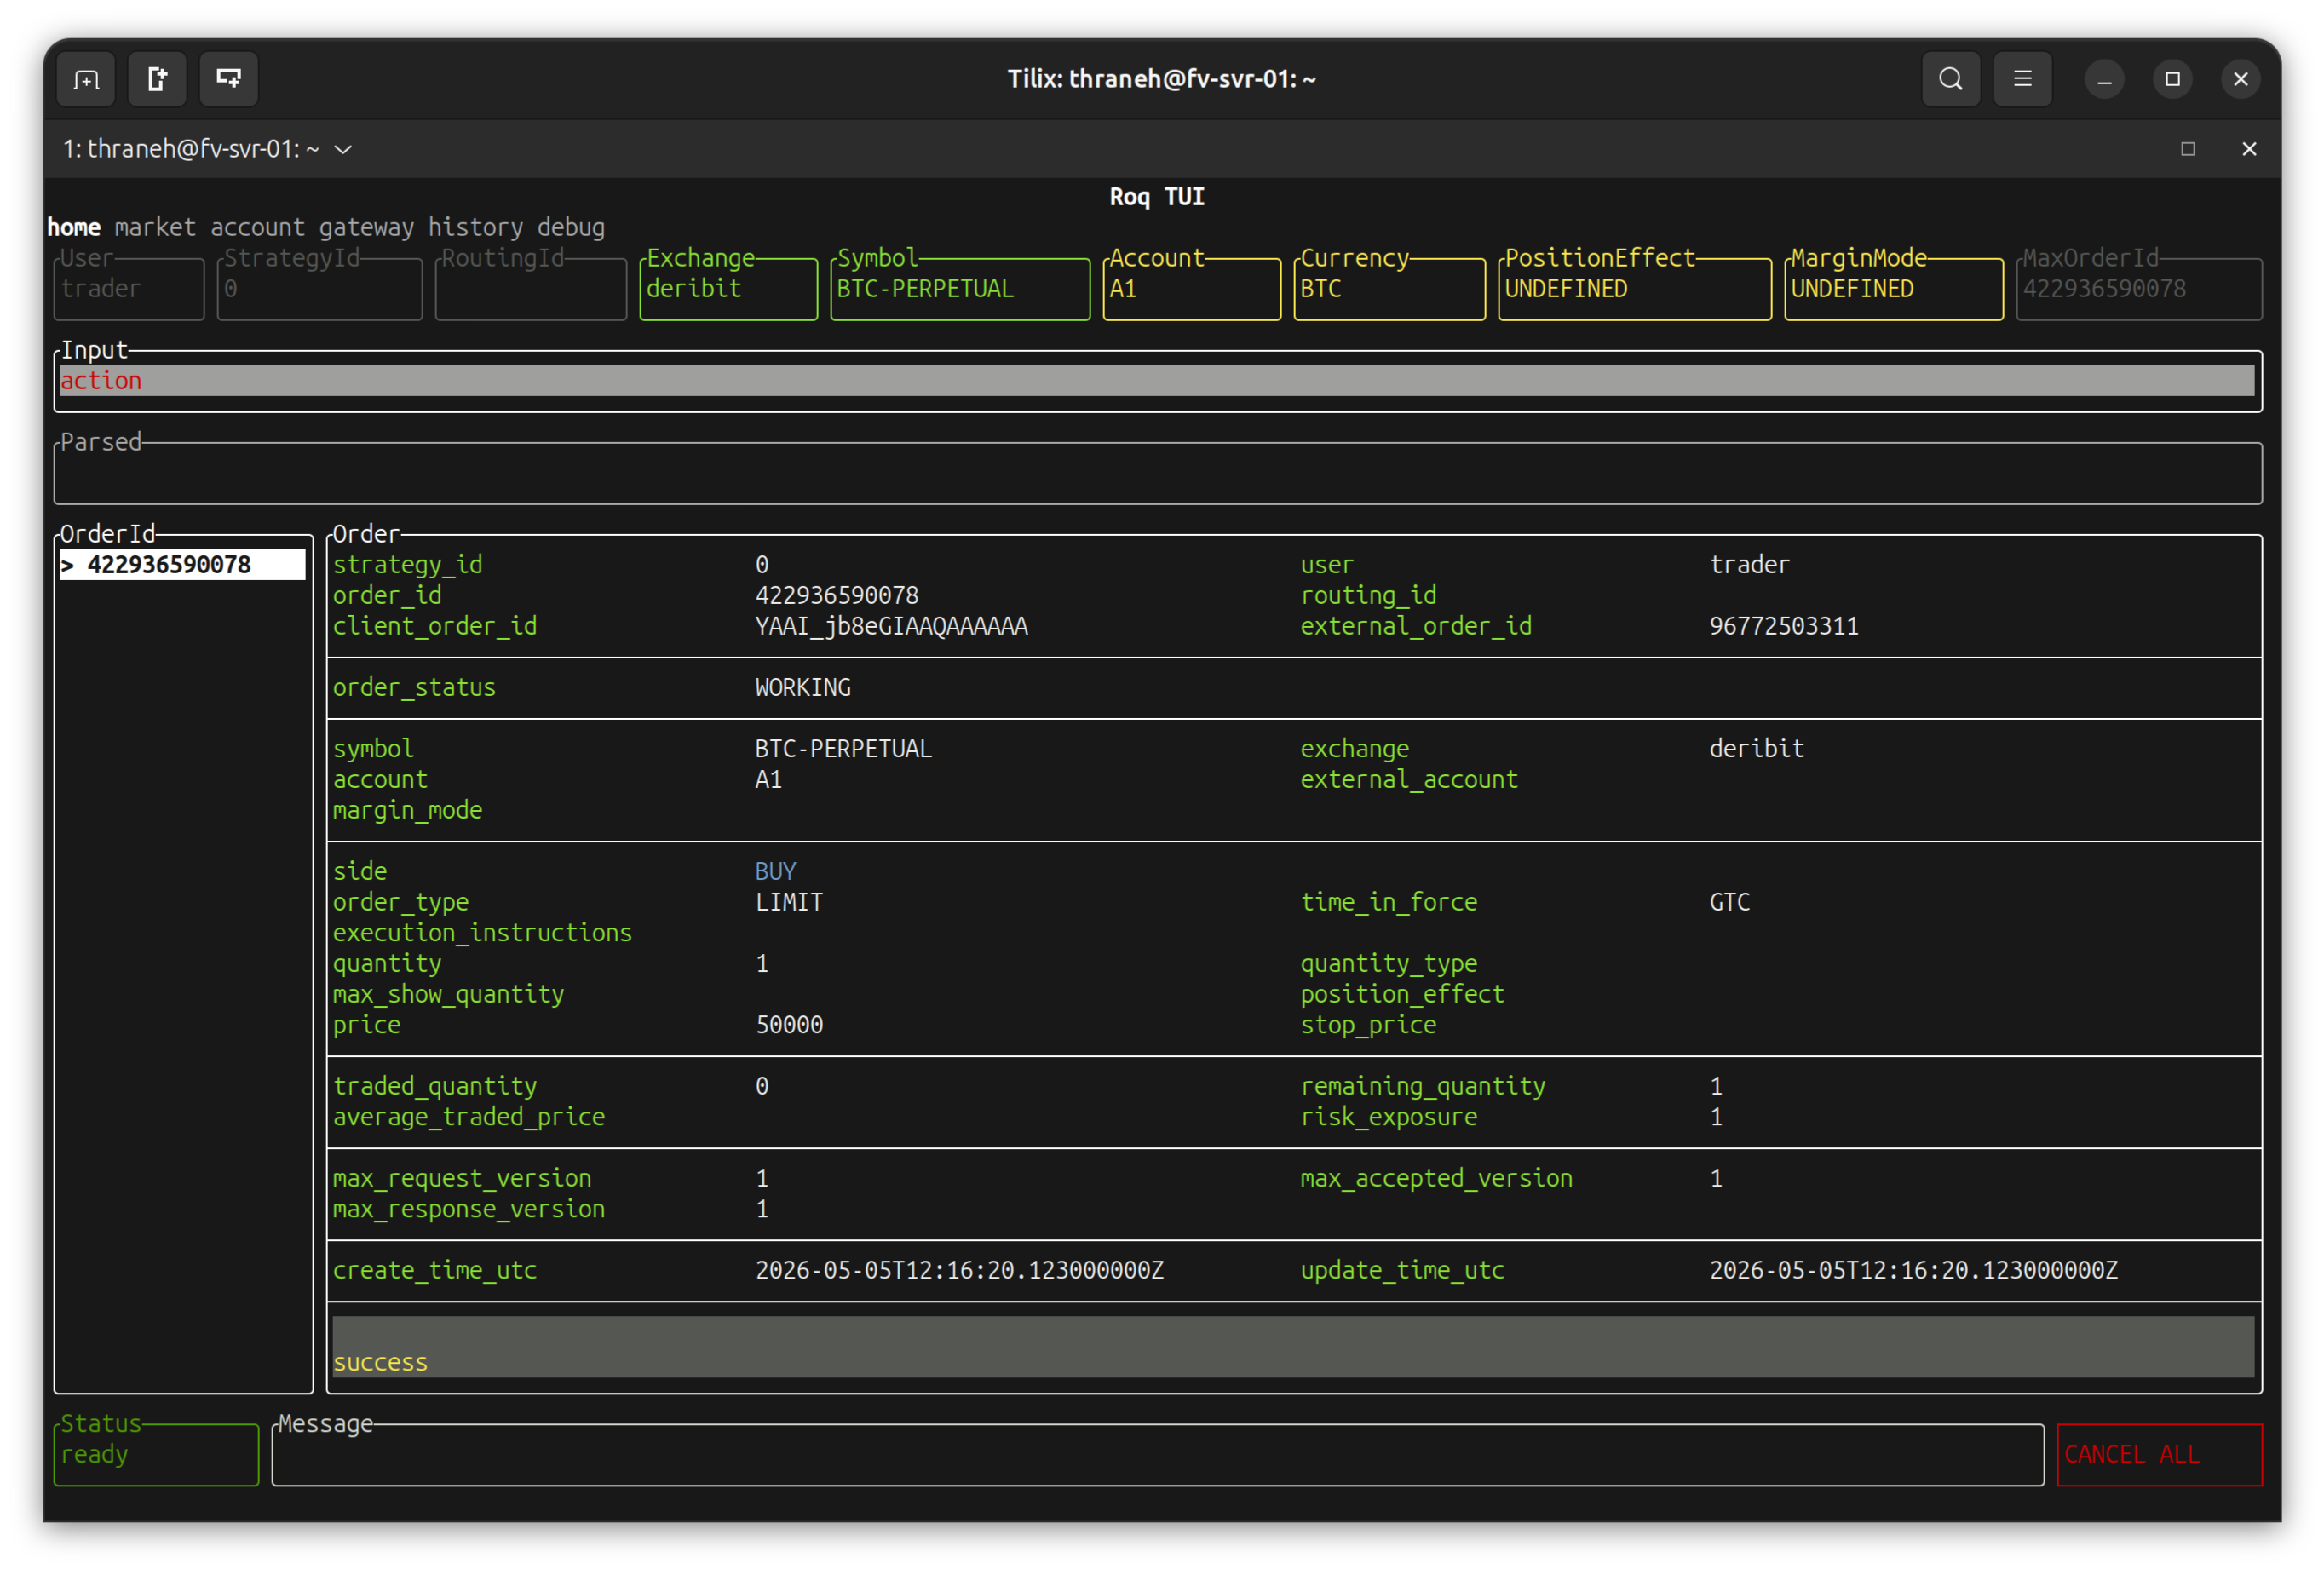
Task: Click the create_time_utc timestamp value
Action: (959, 1270)
